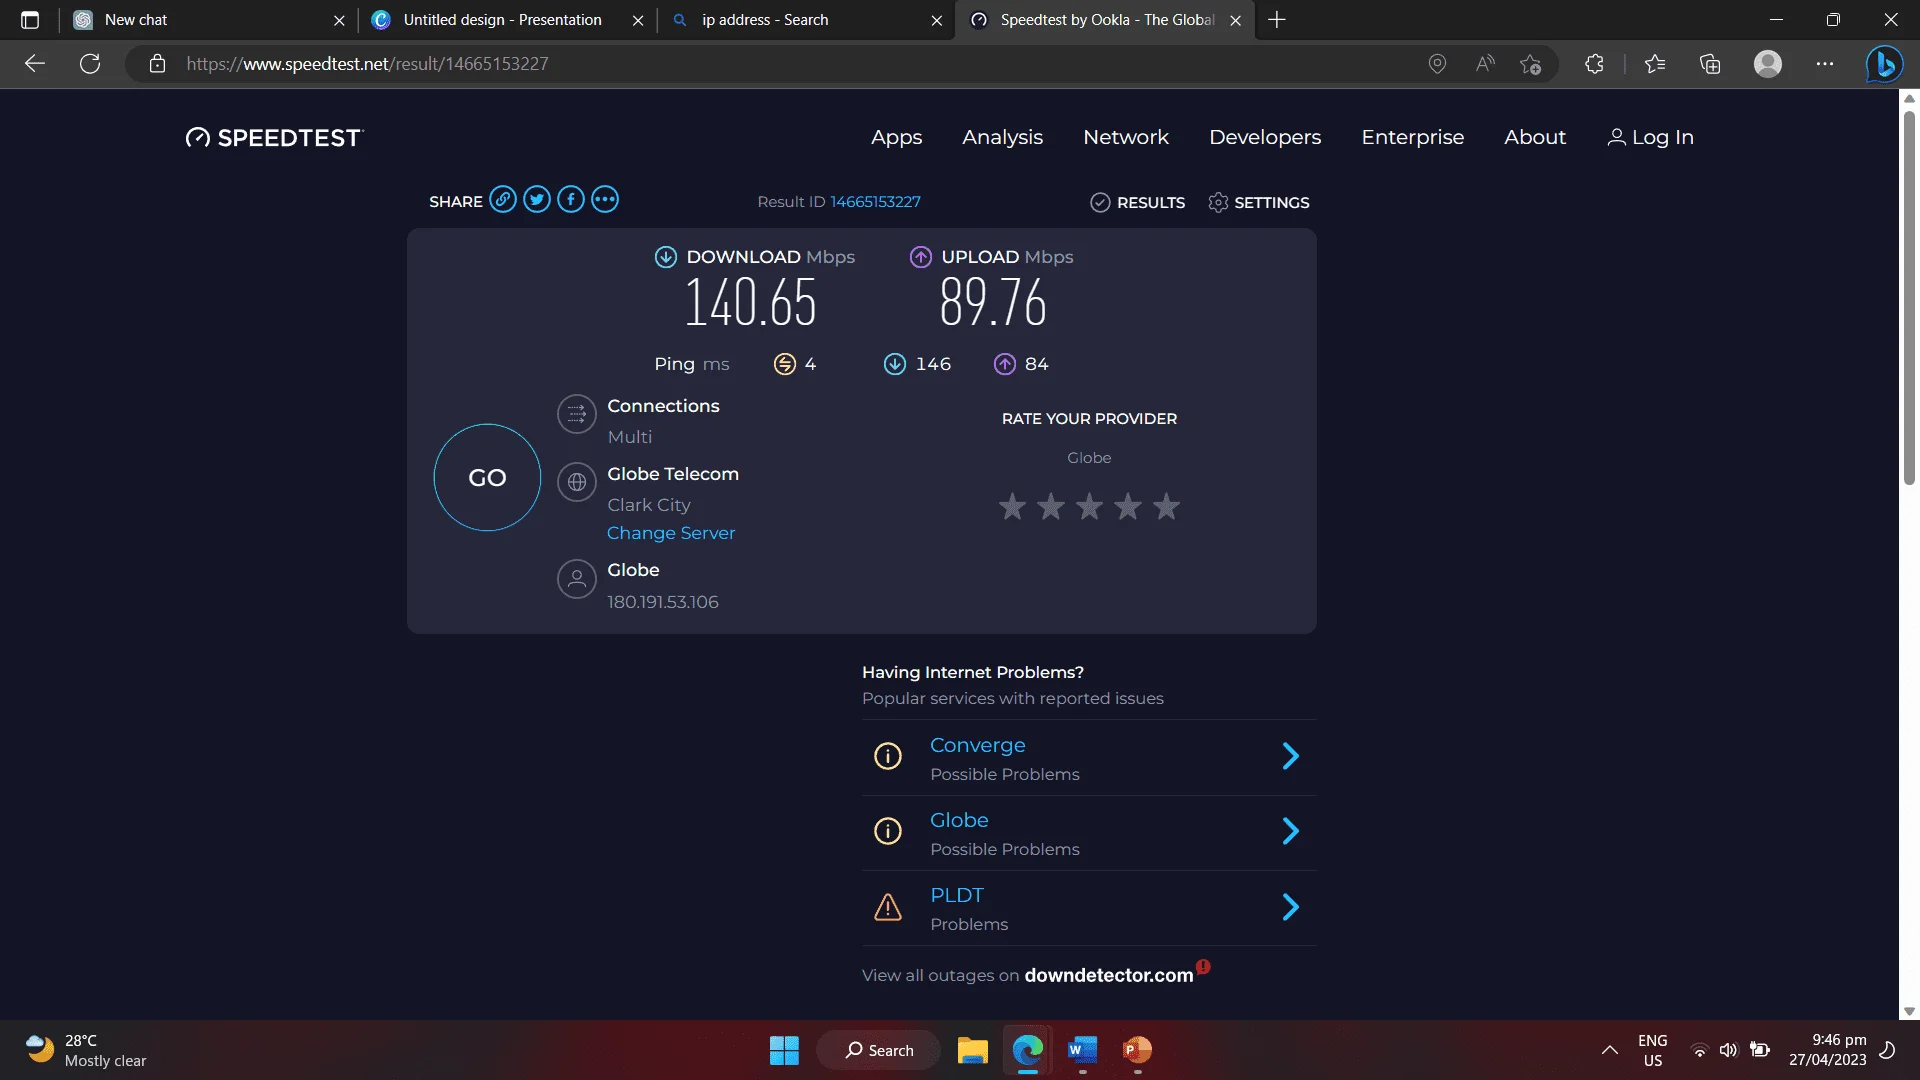This screenshot has width=1920, height=1080.
Task: Open the browser profile avatar
Action: tap(1768, 64)
